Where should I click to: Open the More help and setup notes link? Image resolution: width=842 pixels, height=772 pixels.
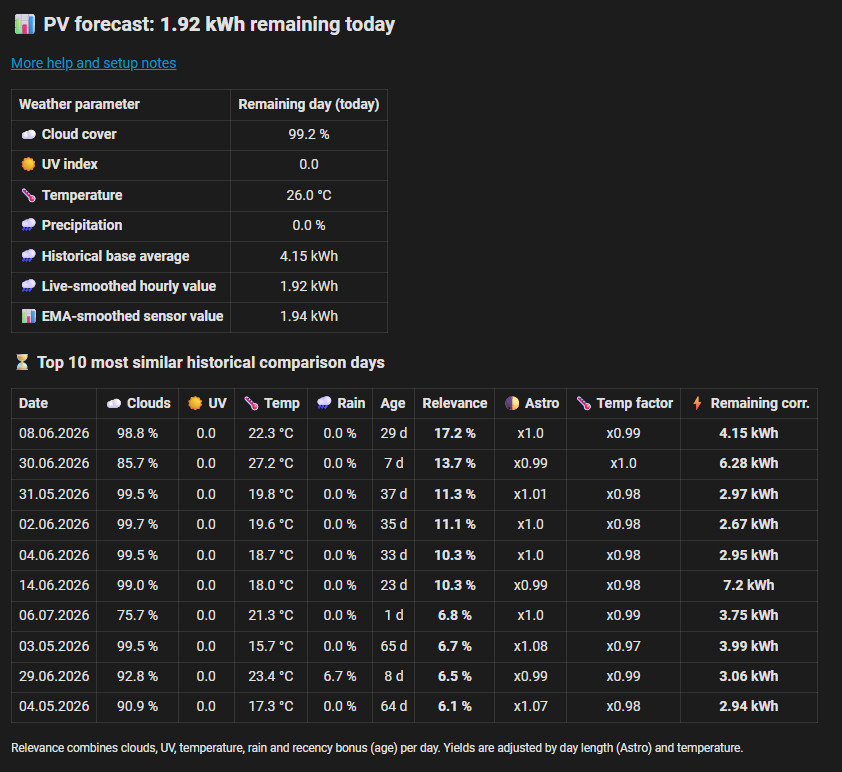pyautogui.click(x=93, y=63)
